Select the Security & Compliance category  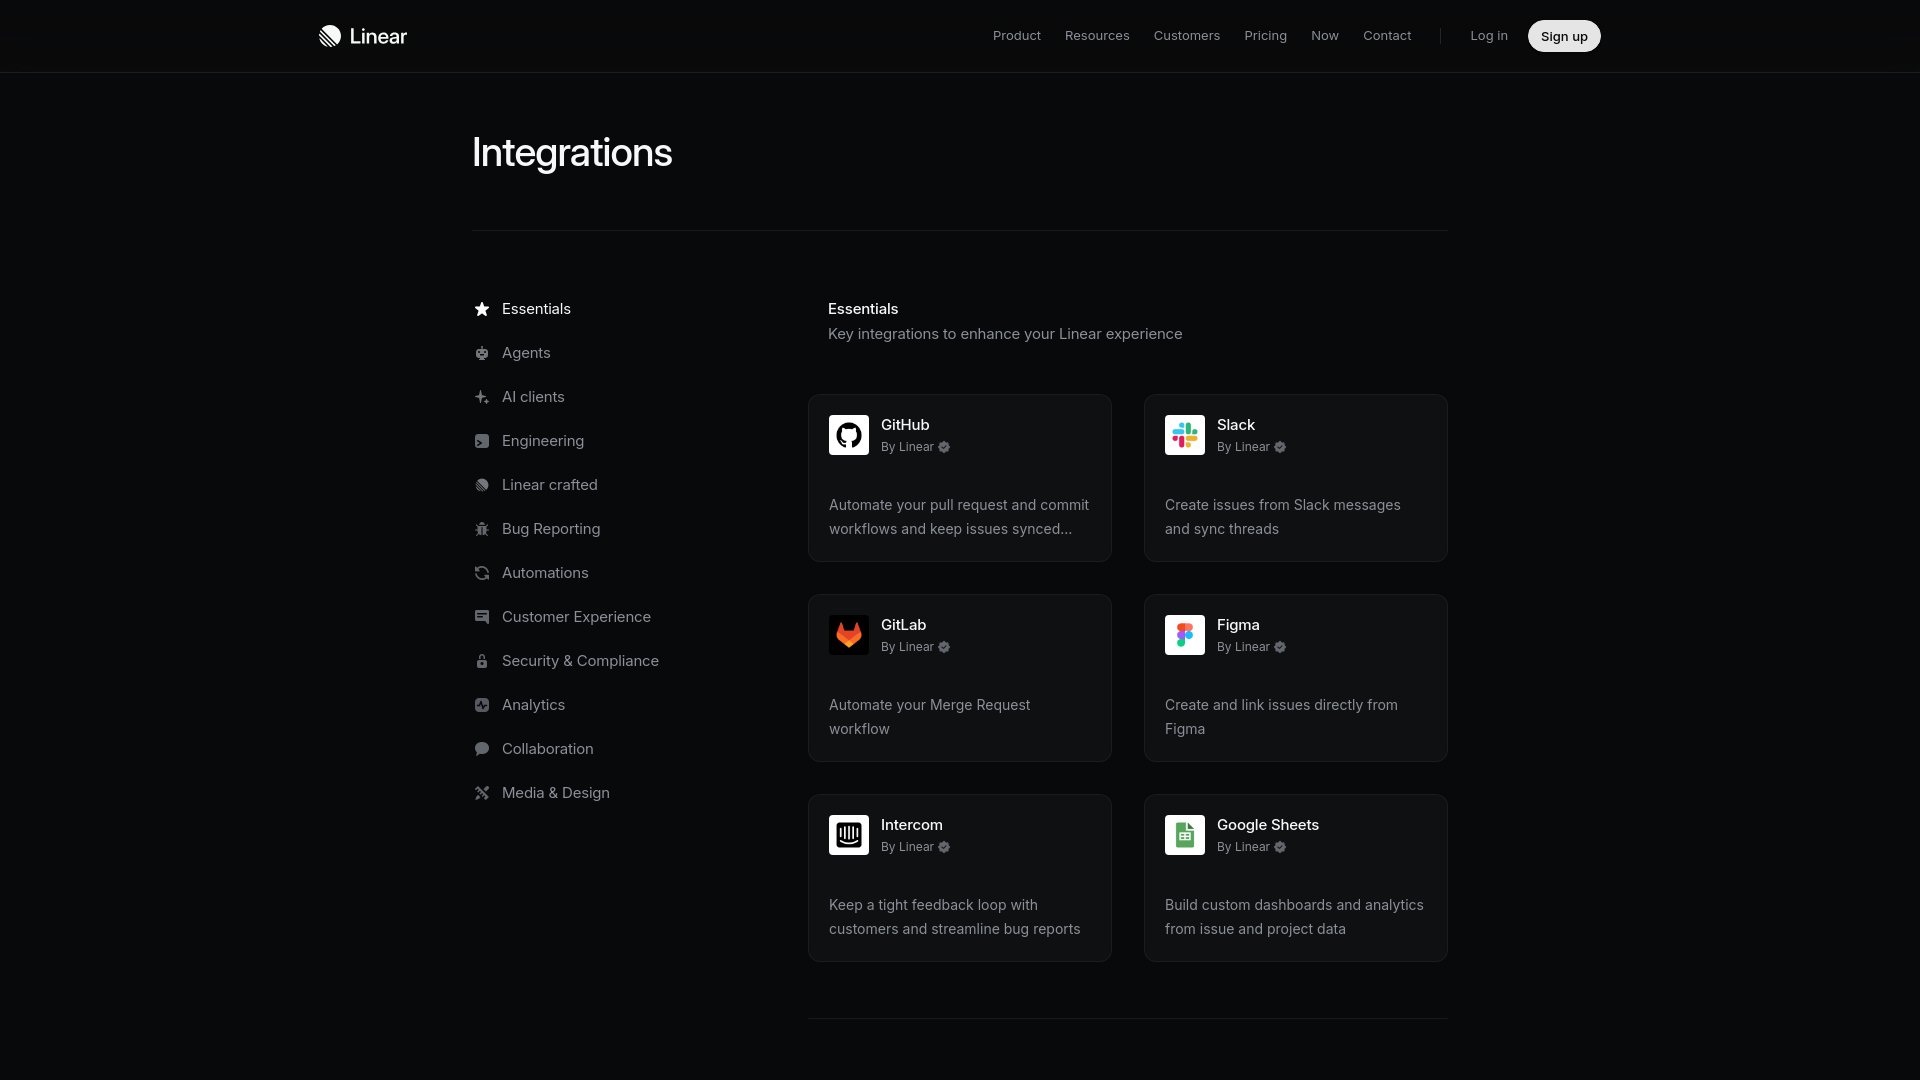click(x=580, y=661)
